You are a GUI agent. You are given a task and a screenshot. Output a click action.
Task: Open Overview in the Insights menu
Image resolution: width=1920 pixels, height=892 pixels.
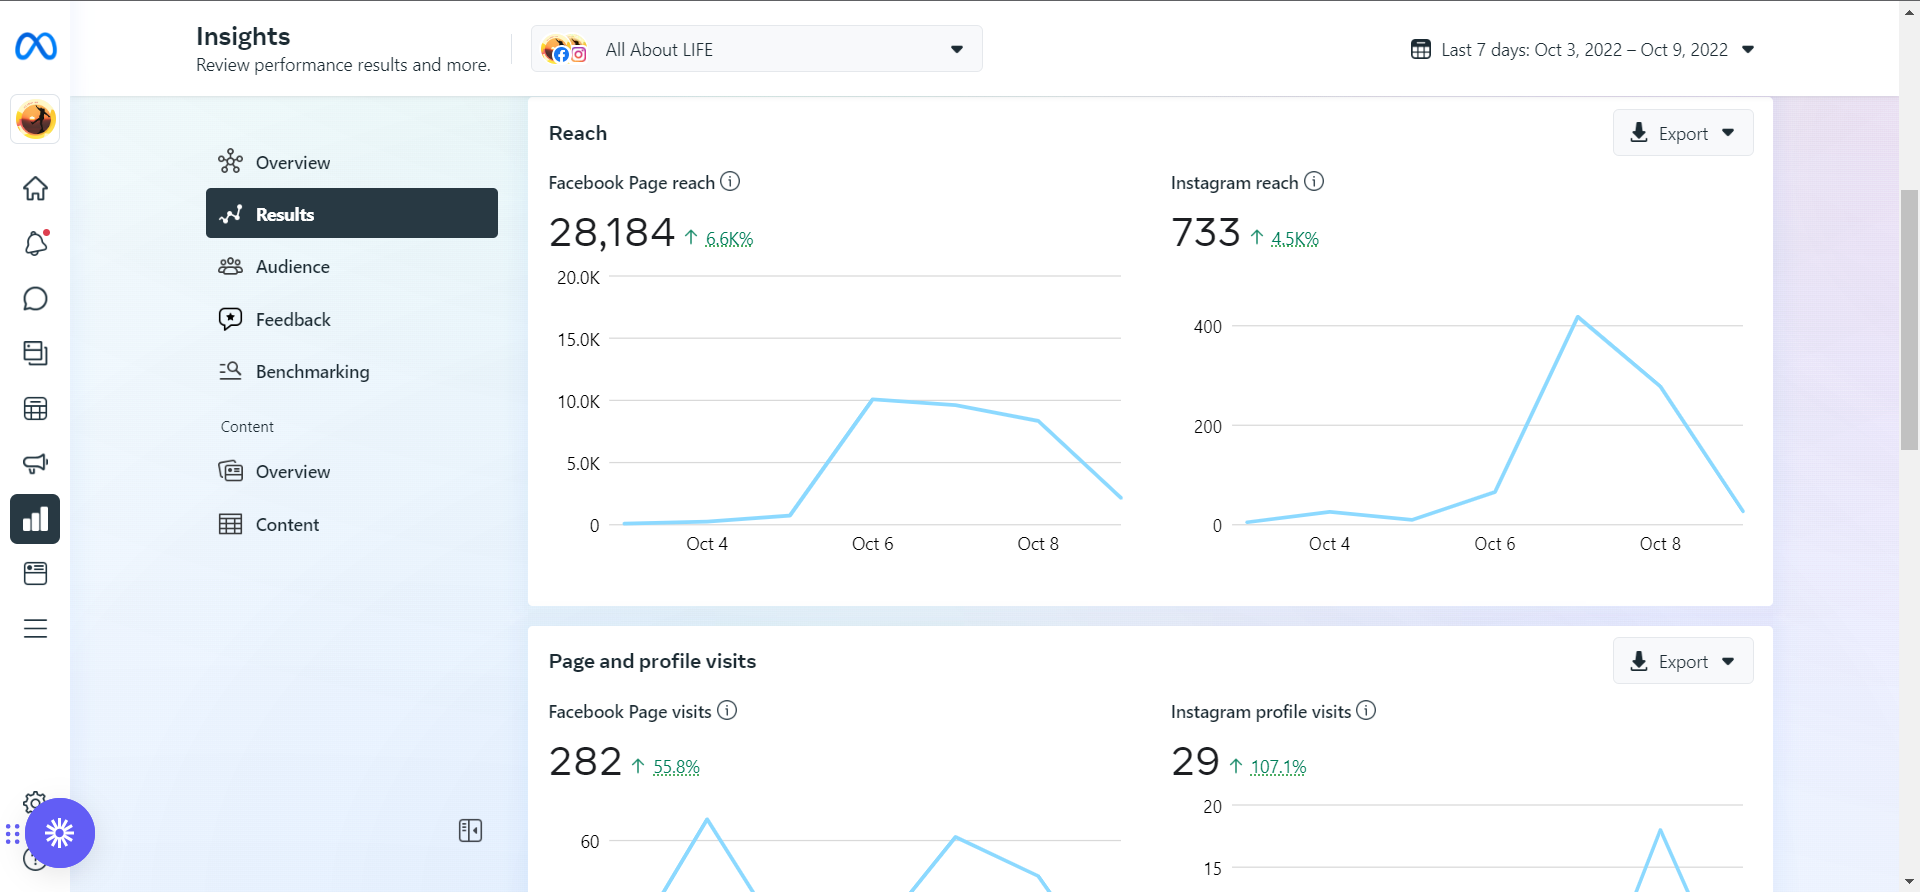click(352, 162)
